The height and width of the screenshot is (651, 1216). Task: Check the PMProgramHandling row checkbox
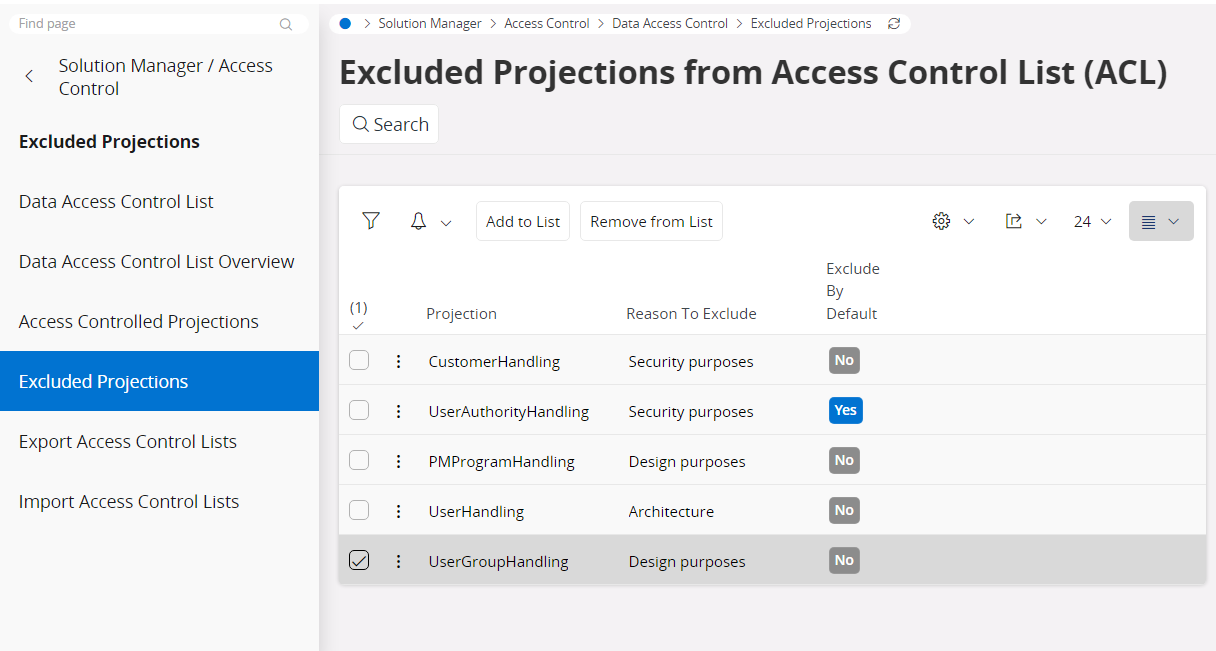[359, 461]
